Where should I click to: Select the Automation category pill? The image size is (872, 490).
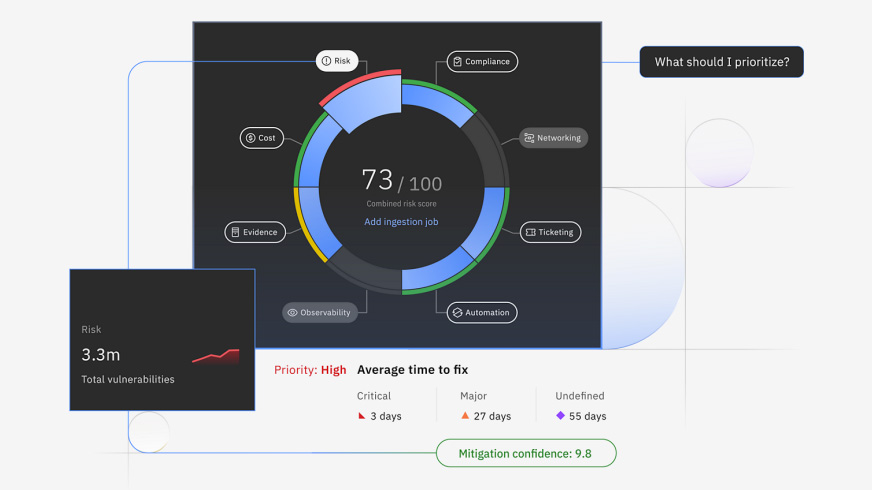(482, 313)
